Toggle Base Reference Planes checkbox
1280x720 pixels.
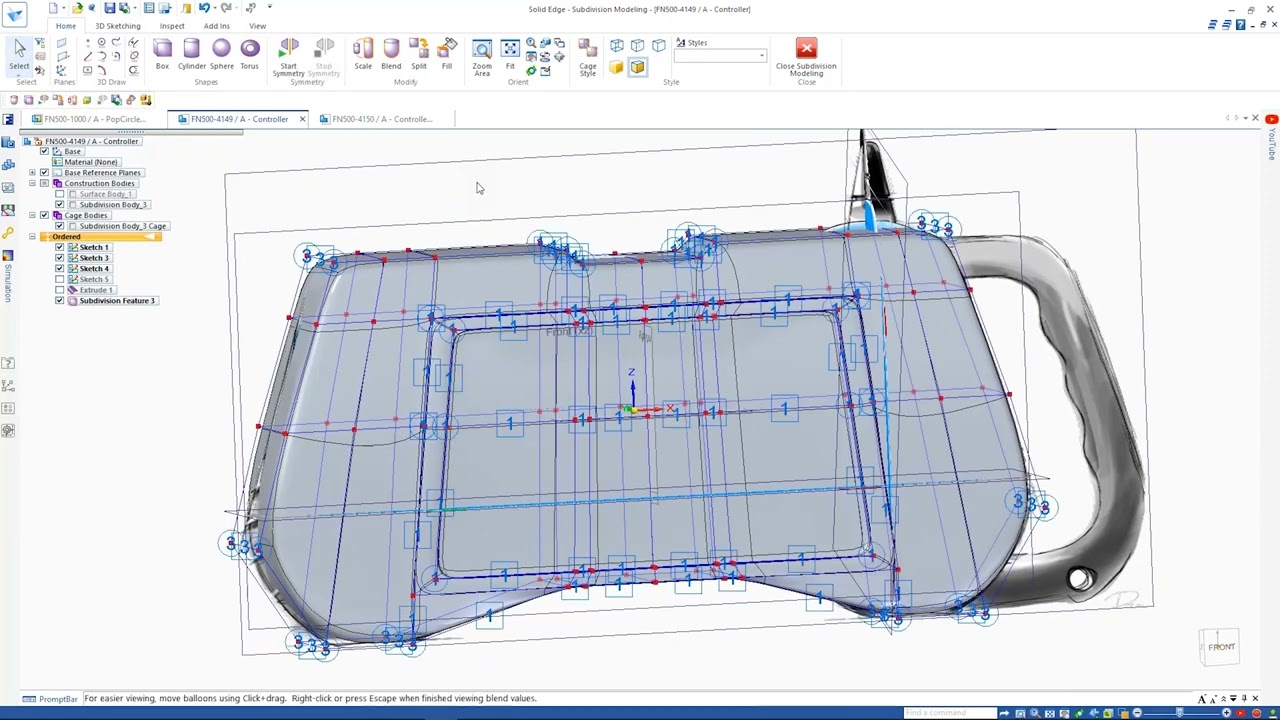pos(44,173)
